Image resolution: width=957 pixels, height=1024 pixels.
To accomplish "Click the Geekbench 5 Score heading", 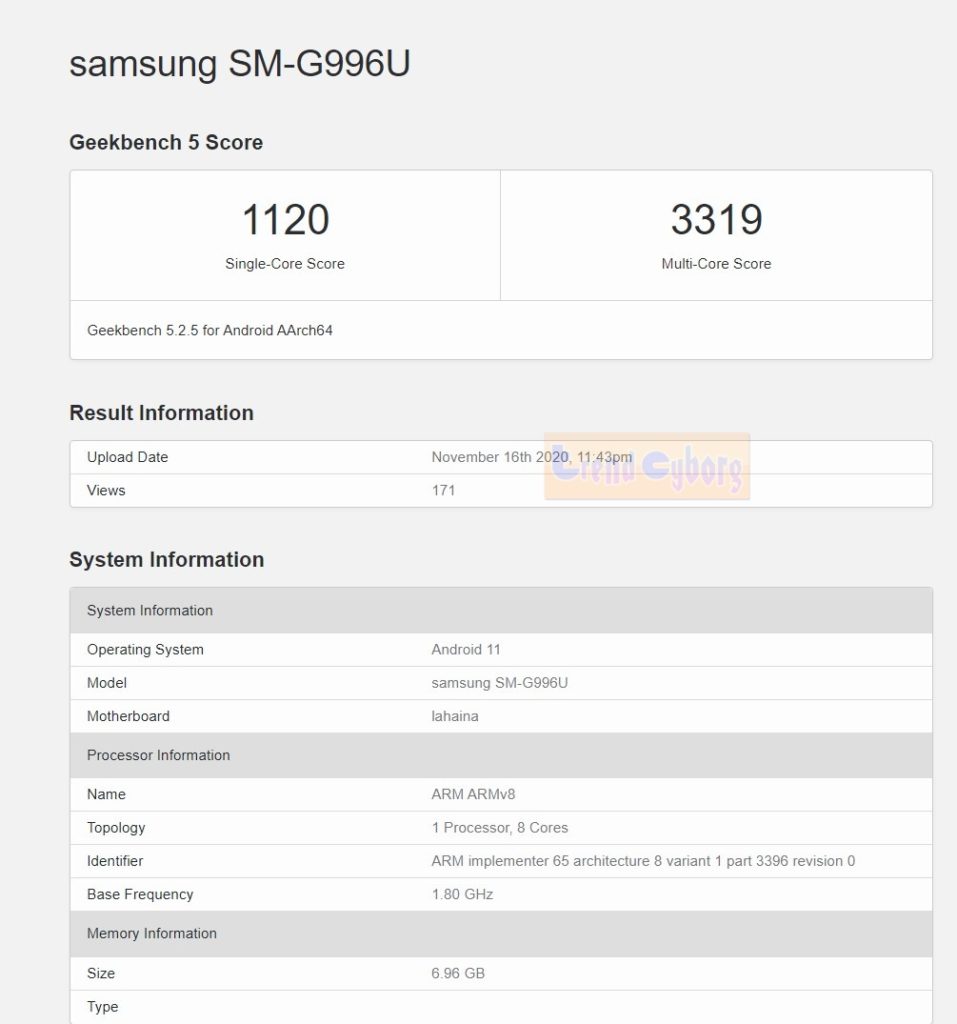I will point(165,142).
